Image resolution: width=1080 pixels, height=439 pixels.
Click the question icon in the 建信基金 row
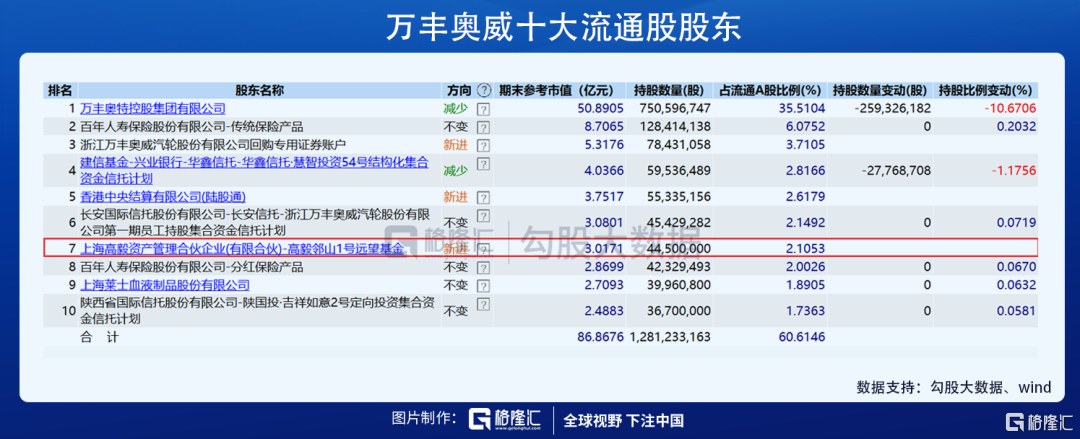[x=484, y=164]
